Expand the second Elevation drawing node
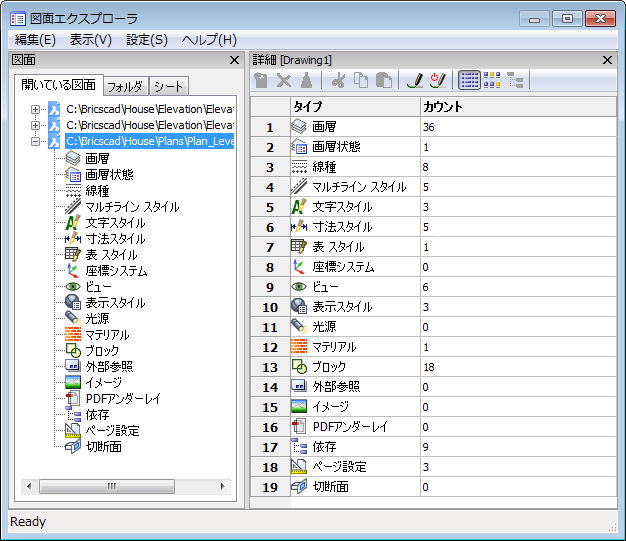626x541 pixels. point(36,125)
